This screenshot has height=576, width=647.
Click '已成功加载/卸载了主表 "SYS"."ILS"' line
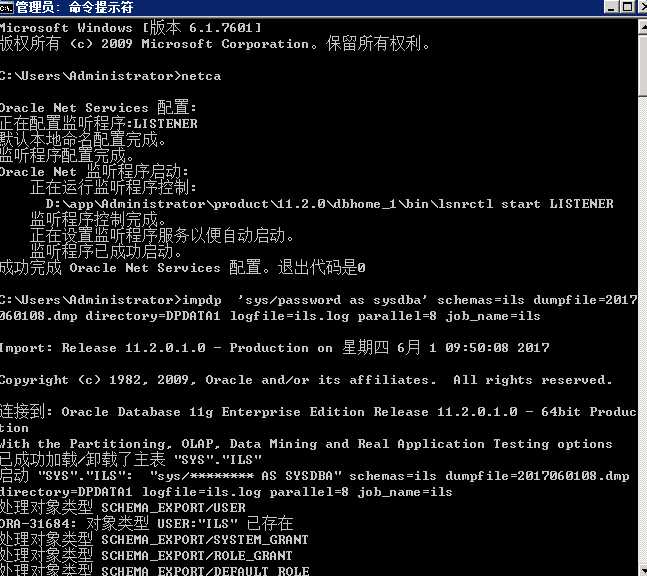tap(131, 460)
